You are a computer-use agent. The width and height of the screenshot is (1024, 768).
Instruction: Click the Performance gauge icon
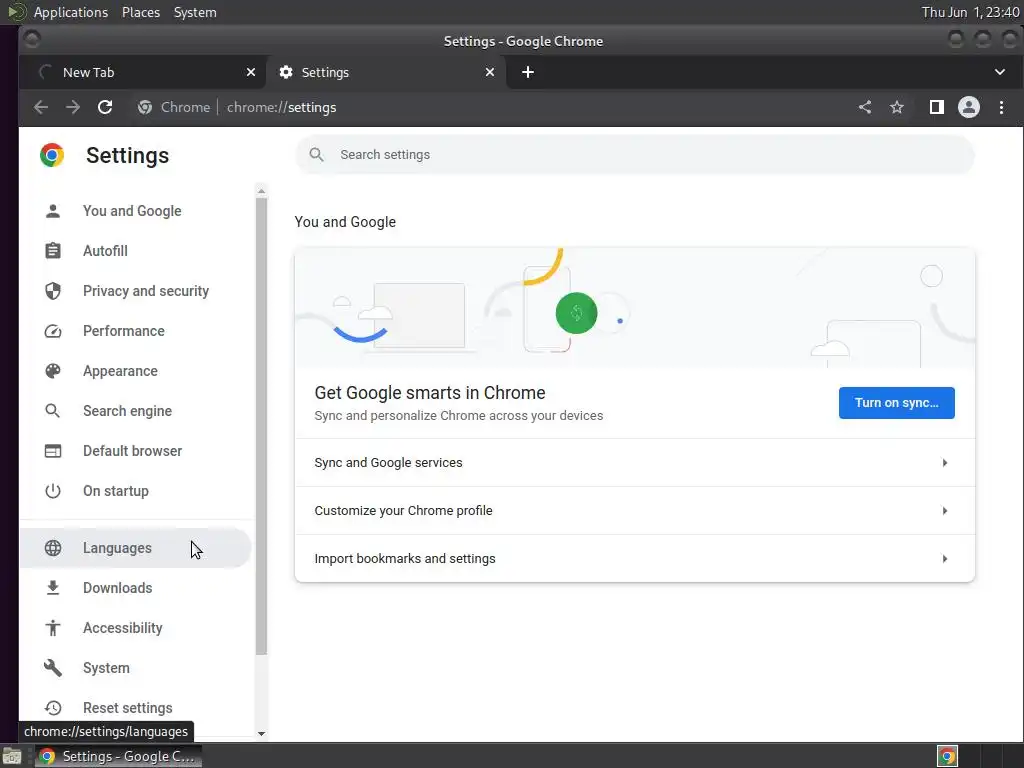(x=53, y=331)
